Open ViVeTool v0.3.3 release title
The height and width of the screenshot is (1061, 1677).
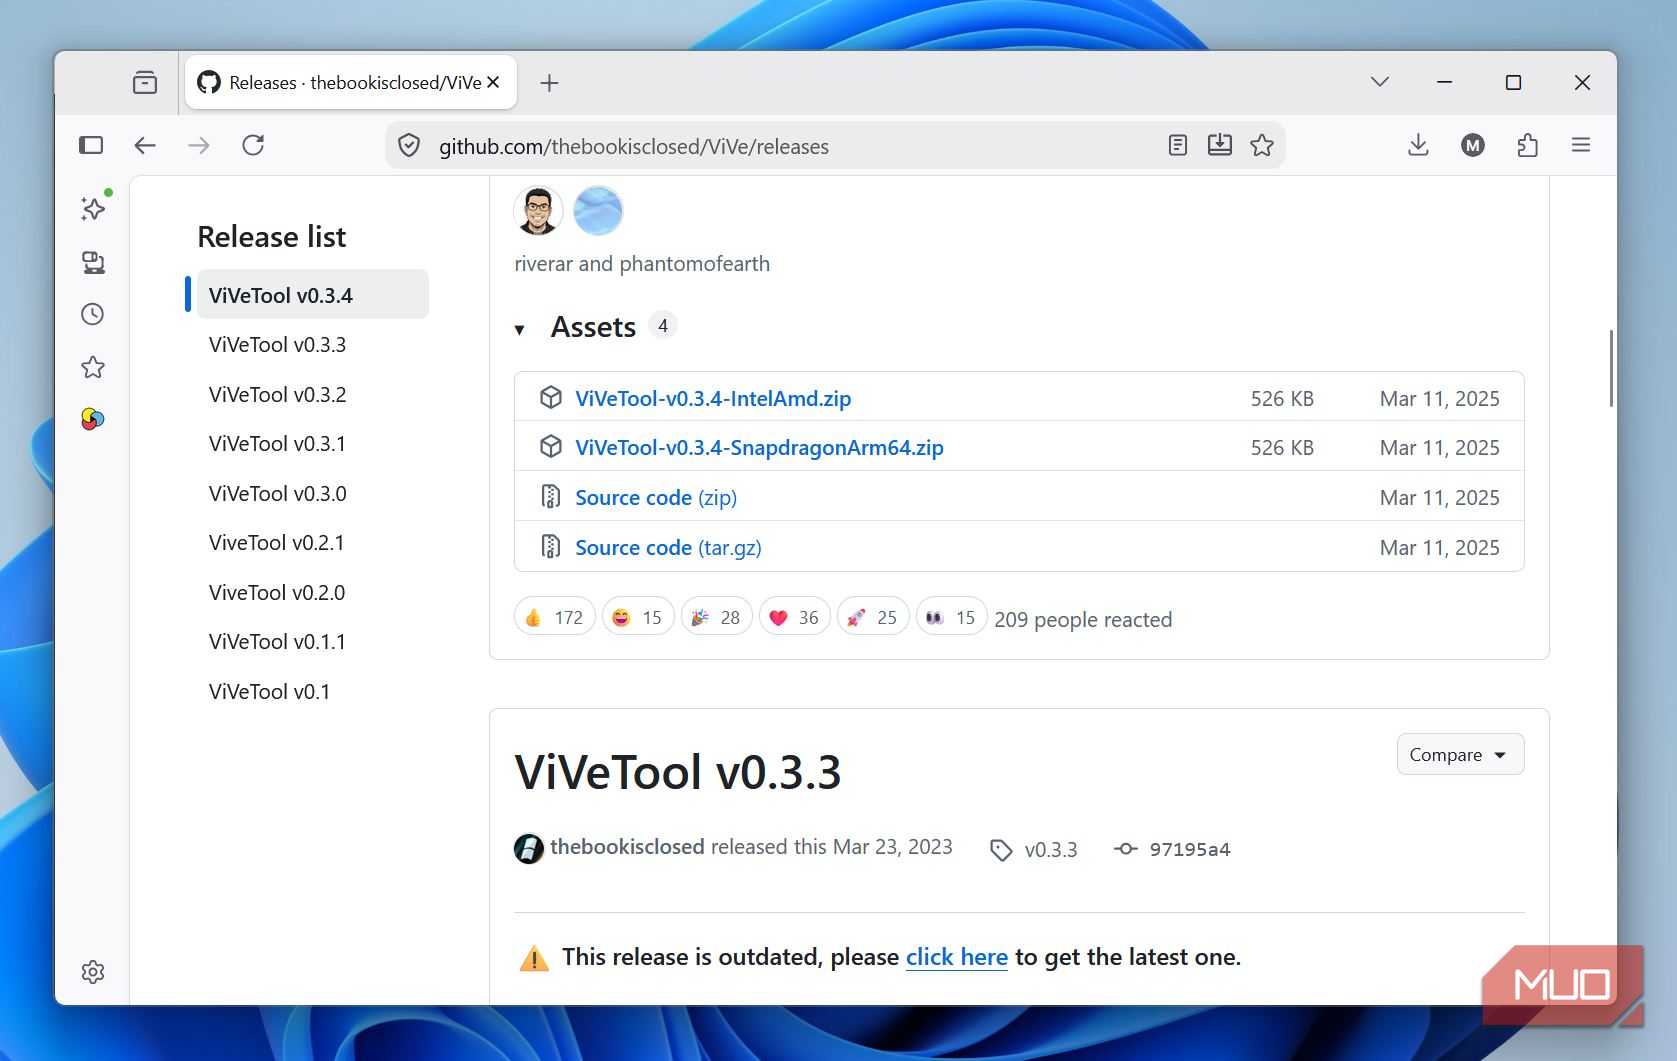point(677,772)
